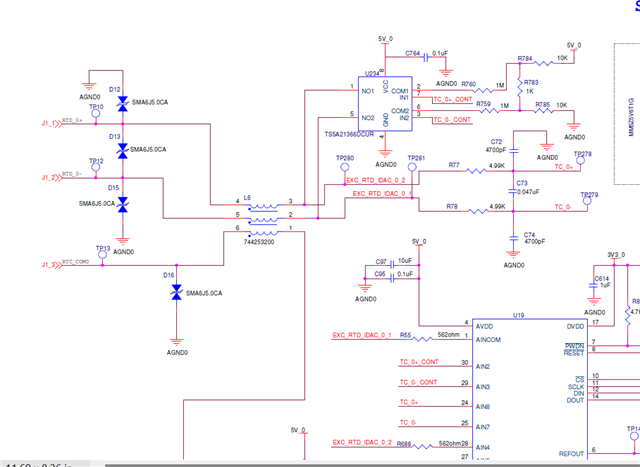Click the D12 TVS diode symbol
This screenshot has height=467, width=640.
(x=123, y=103)
